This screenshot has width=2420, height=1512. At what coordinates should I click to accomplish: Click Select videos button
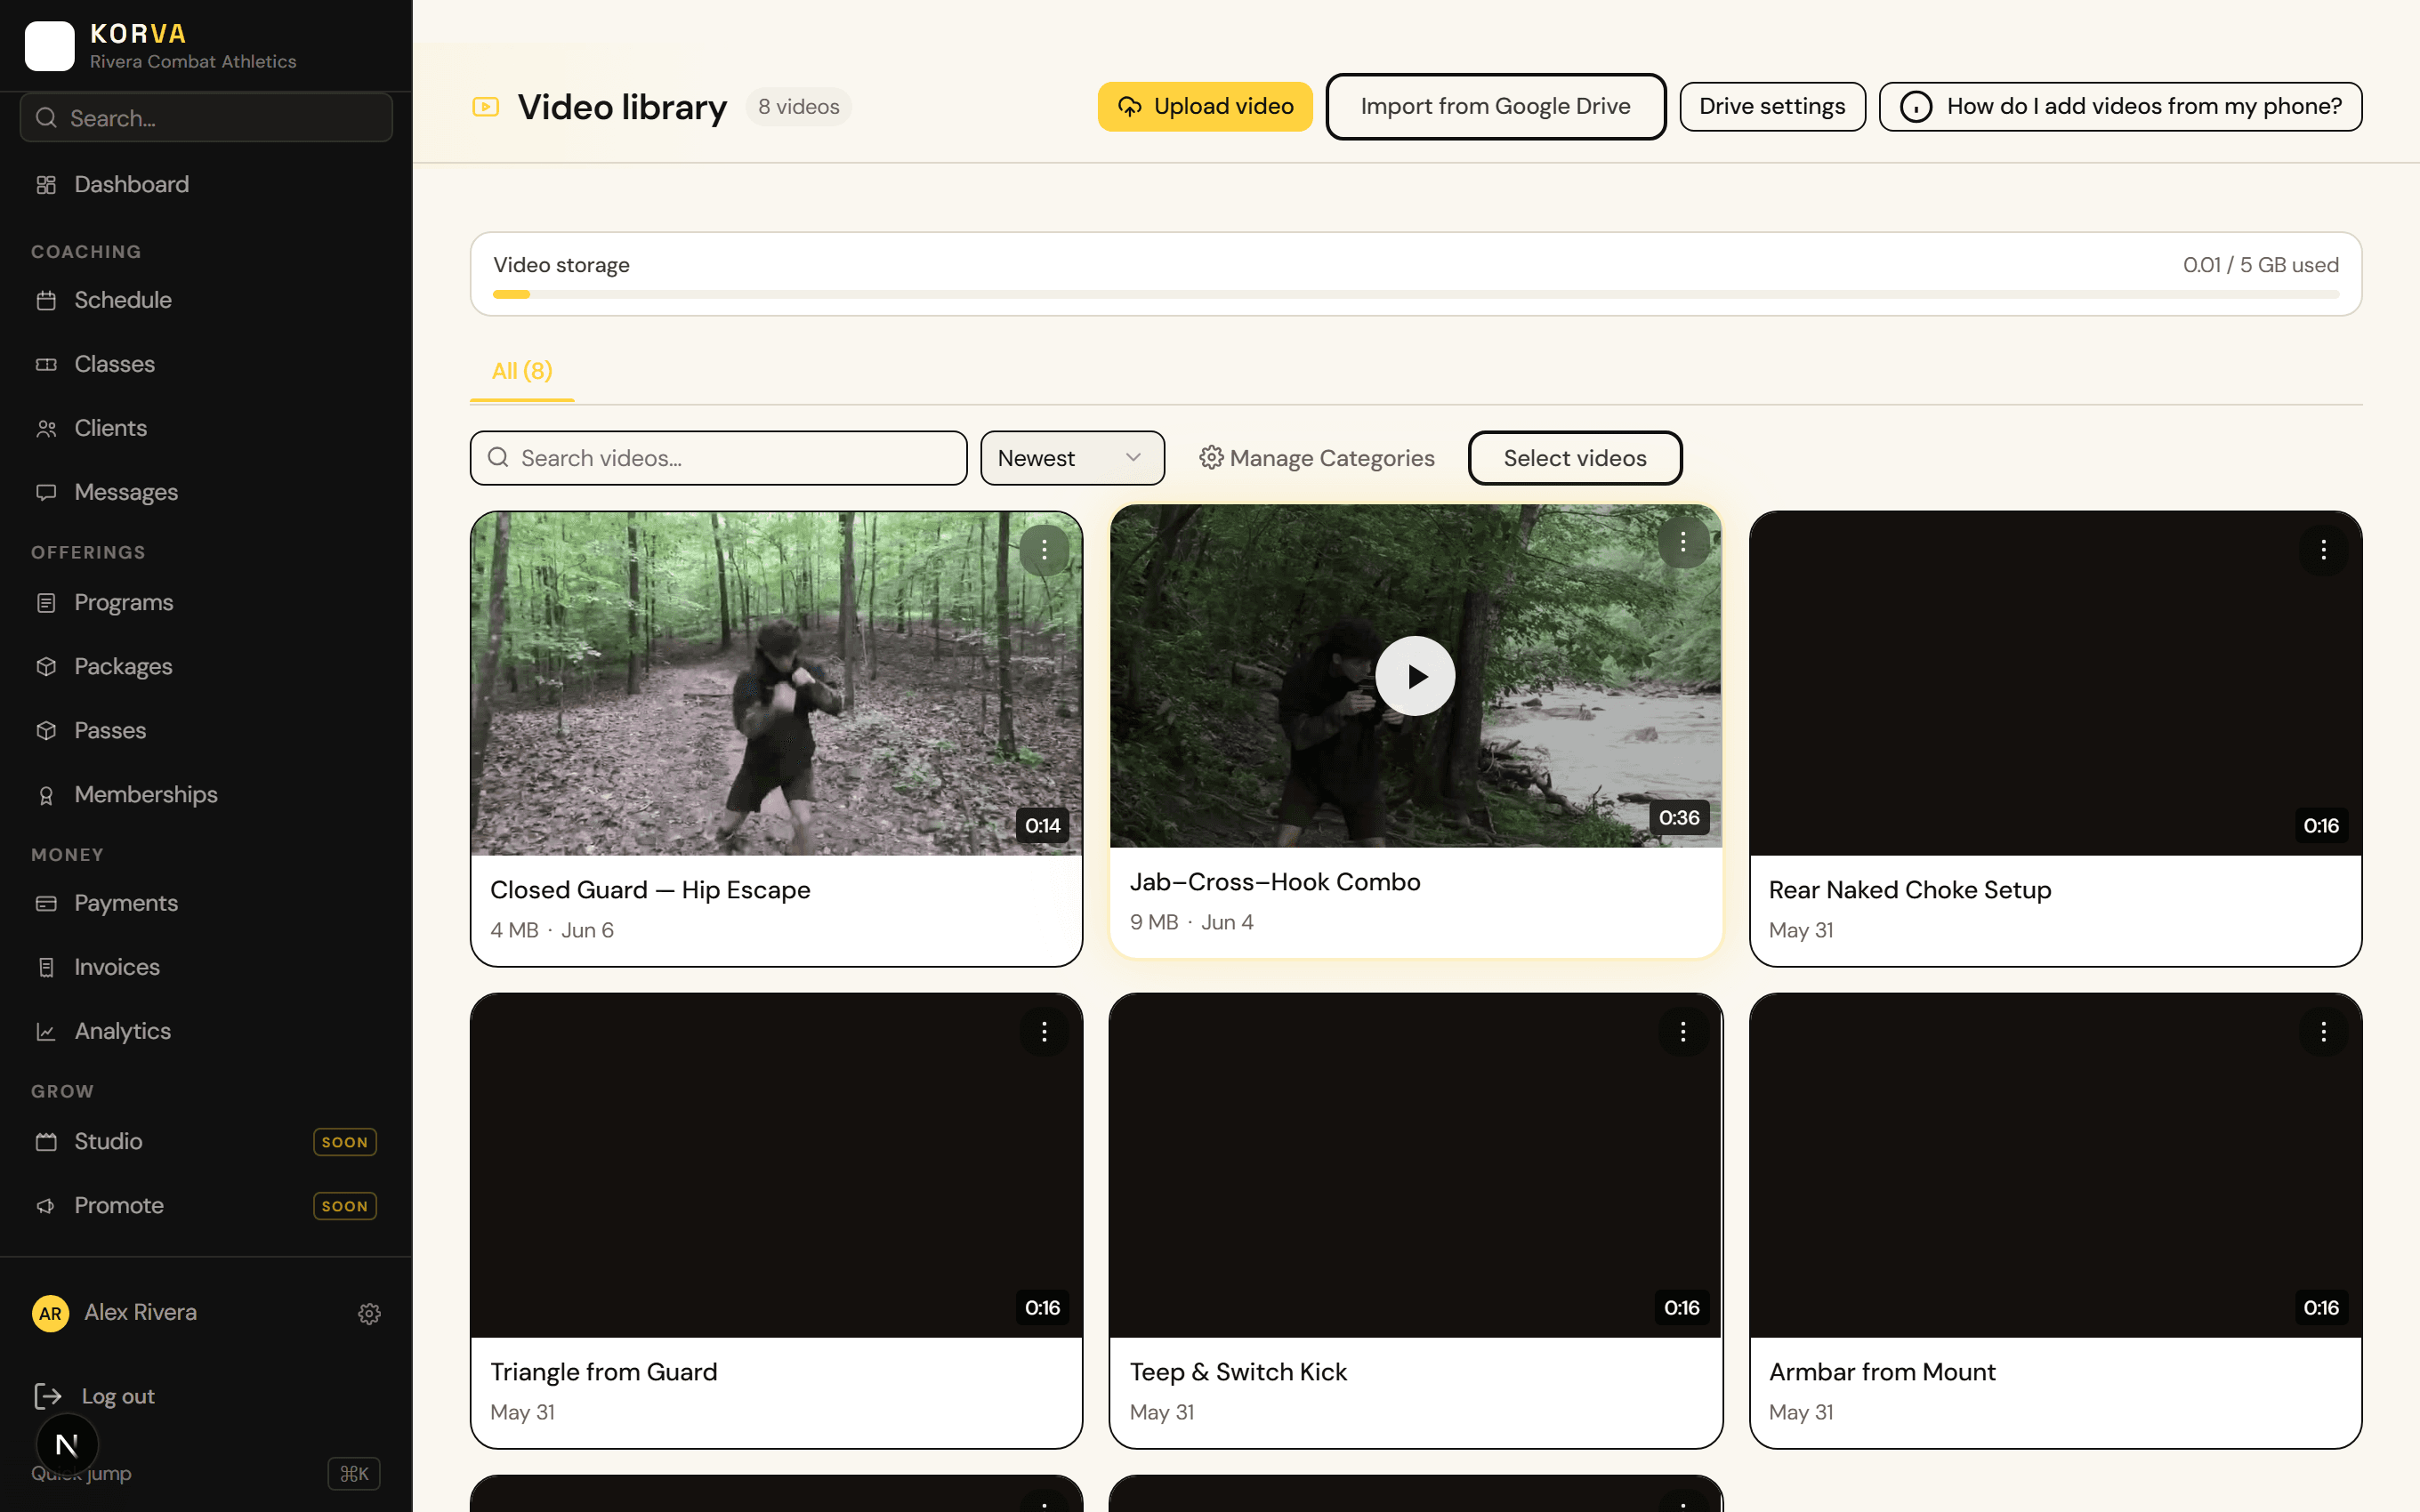(x=1575, y=458)
